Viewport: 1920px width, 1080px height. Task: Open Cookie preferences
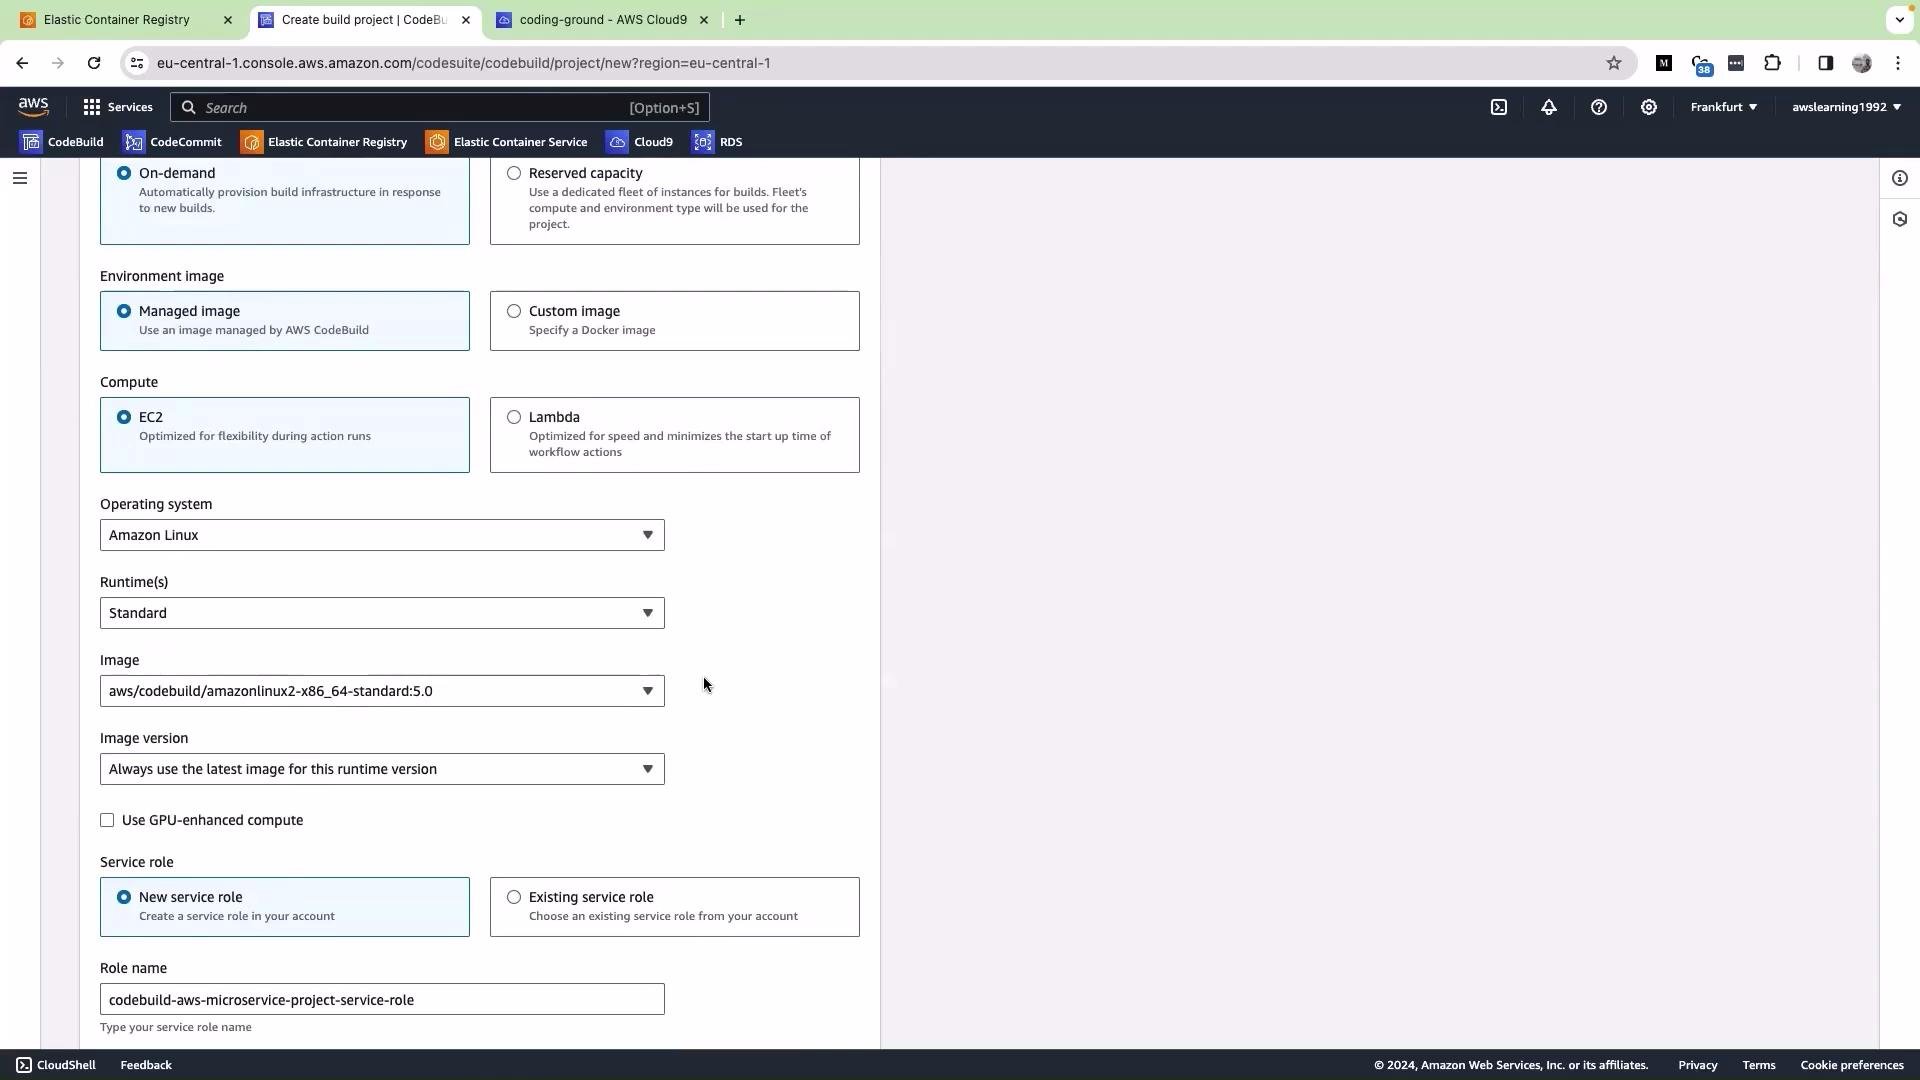[1852, 1065]
